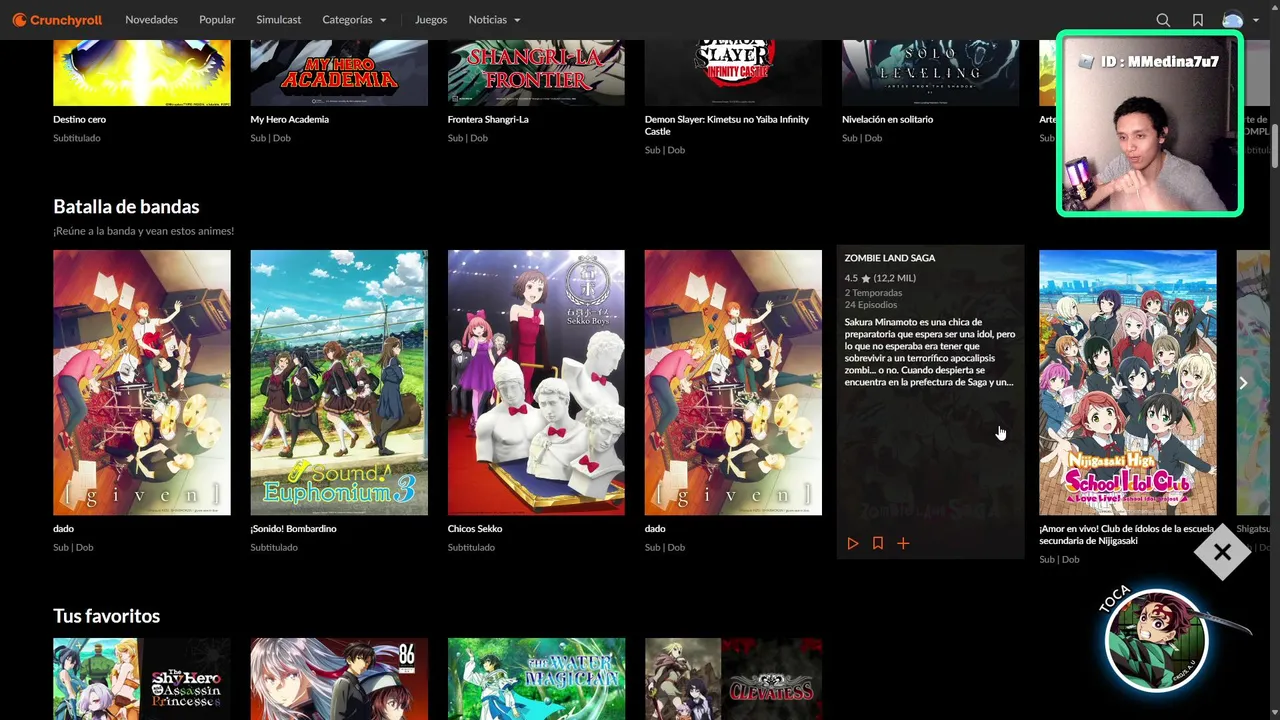The width and height of the screenshot is (1280, 720).
Task: Open Juegos page
Action: tap(431, 20)
